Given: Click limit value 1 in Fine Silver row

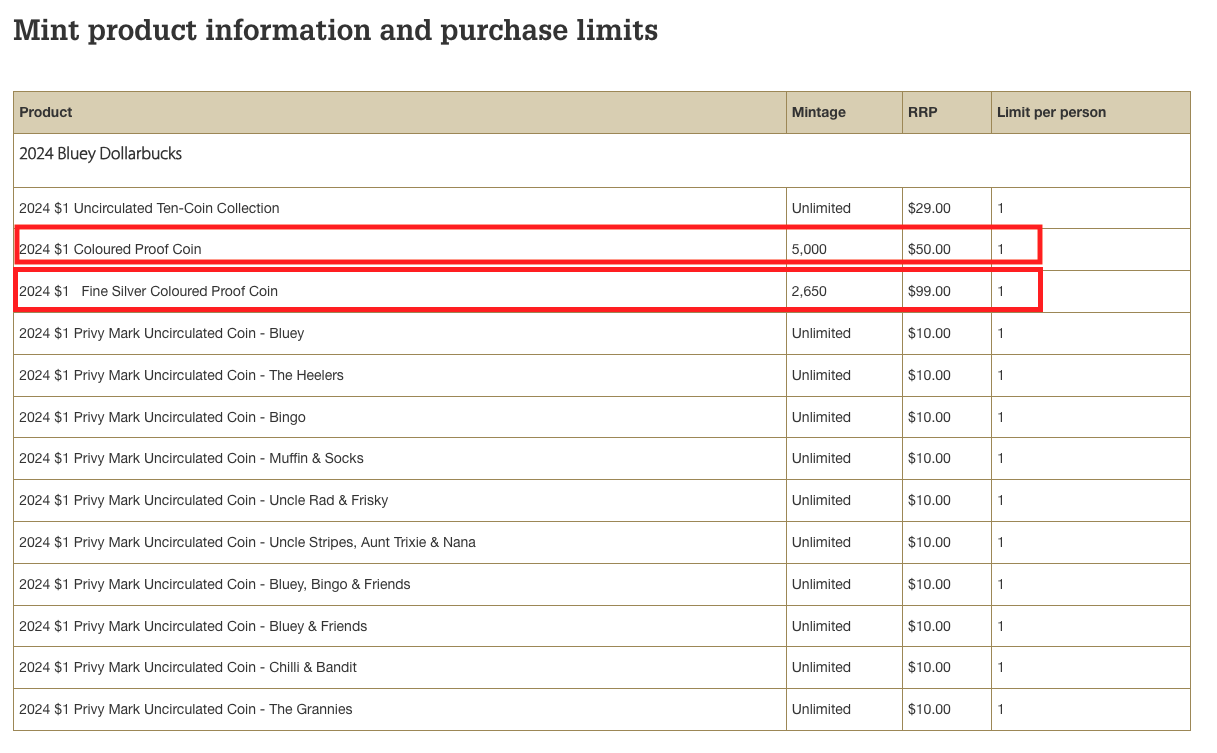Looking at the screenshot, I should (x=1001, y=291).
